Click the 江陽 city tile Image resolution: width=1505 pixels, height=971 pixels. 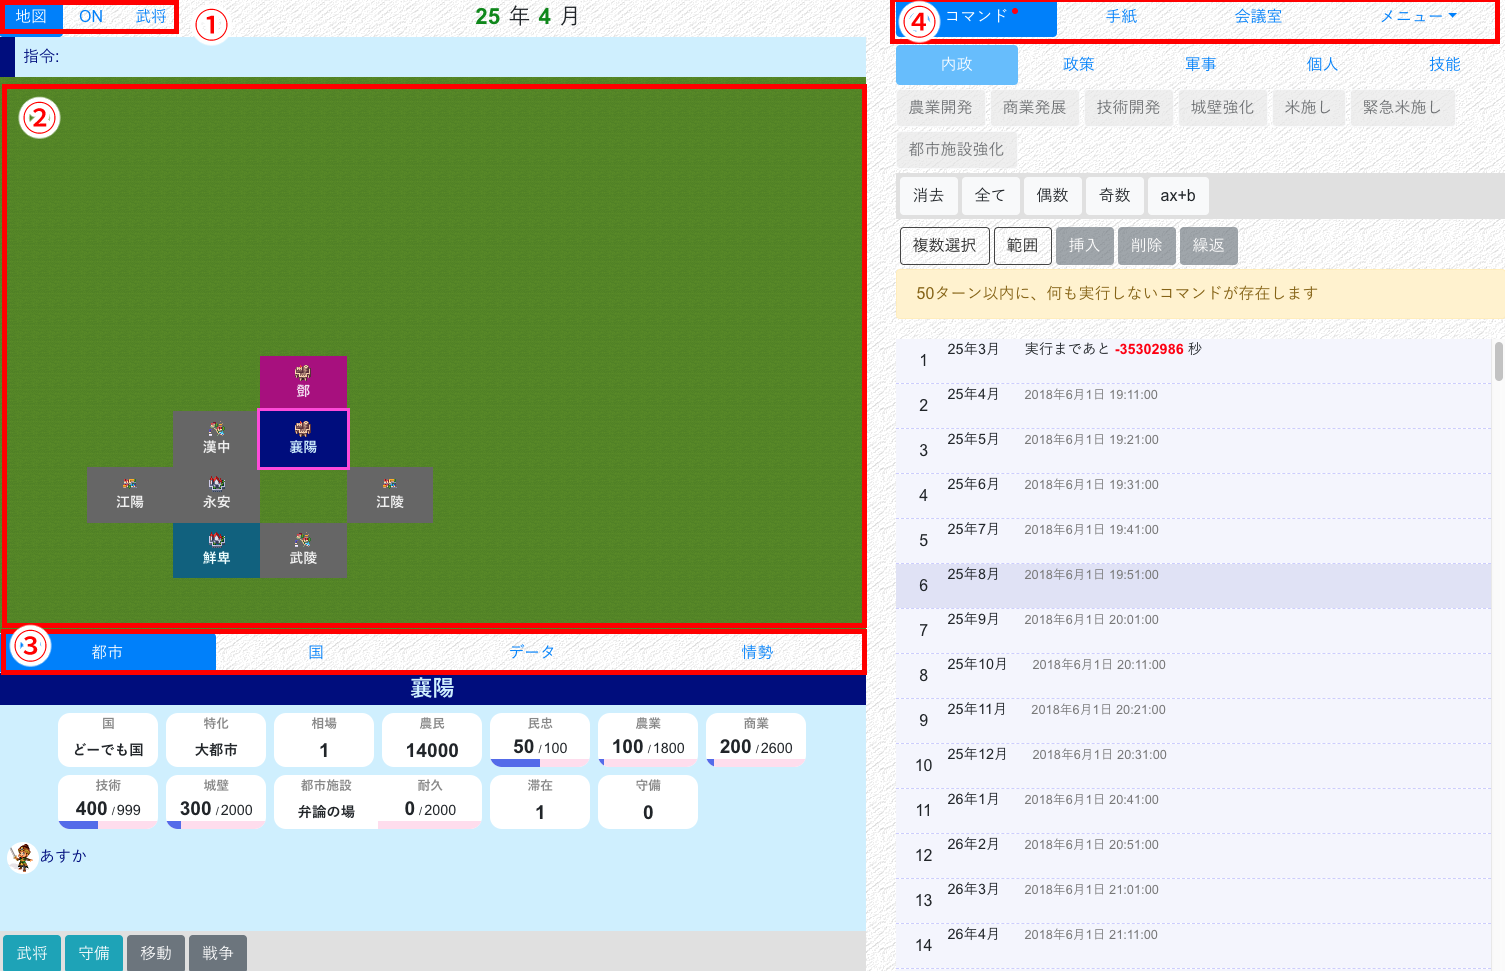tap(130, 495)
